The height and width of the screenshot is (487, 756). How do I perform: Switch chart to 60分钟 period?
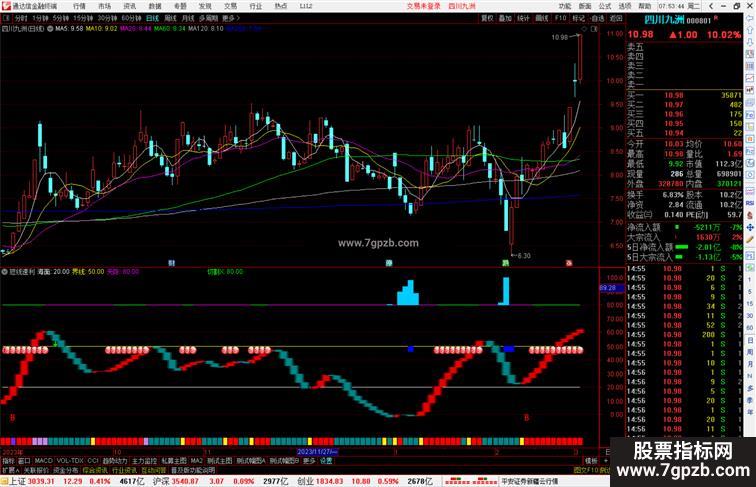pyautogui.click(x=131, y=18)
